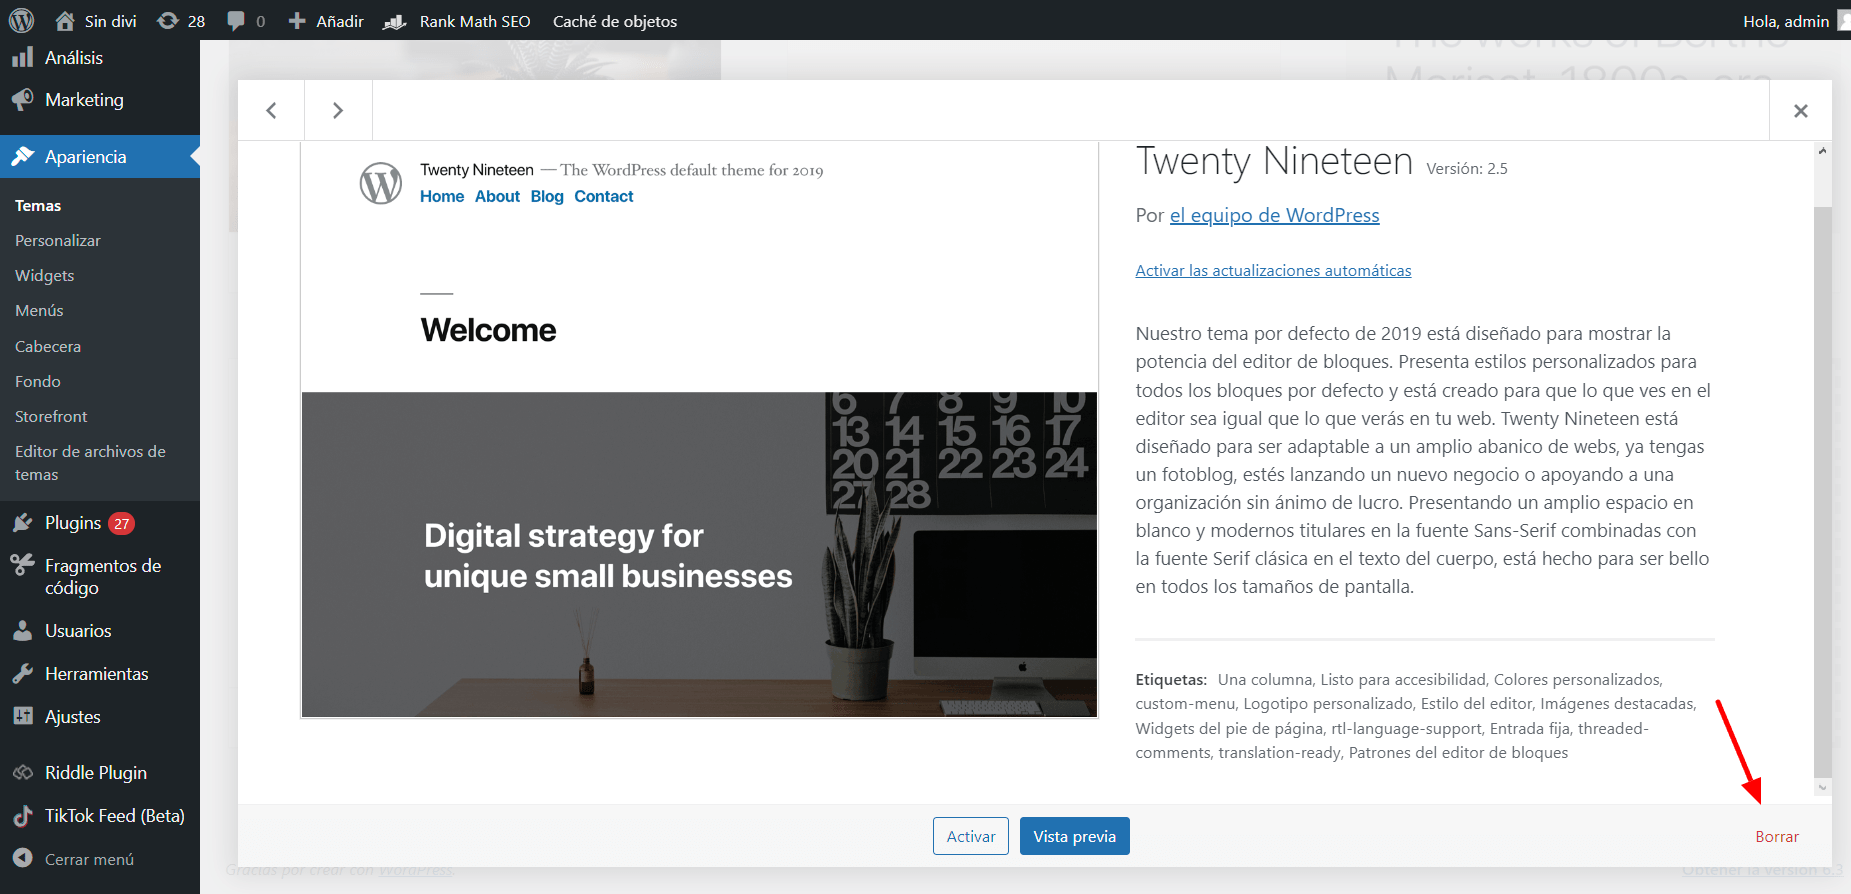
Task: Click the Borrar delete link
Action: pyautogui.click(x=1777, y=837)
